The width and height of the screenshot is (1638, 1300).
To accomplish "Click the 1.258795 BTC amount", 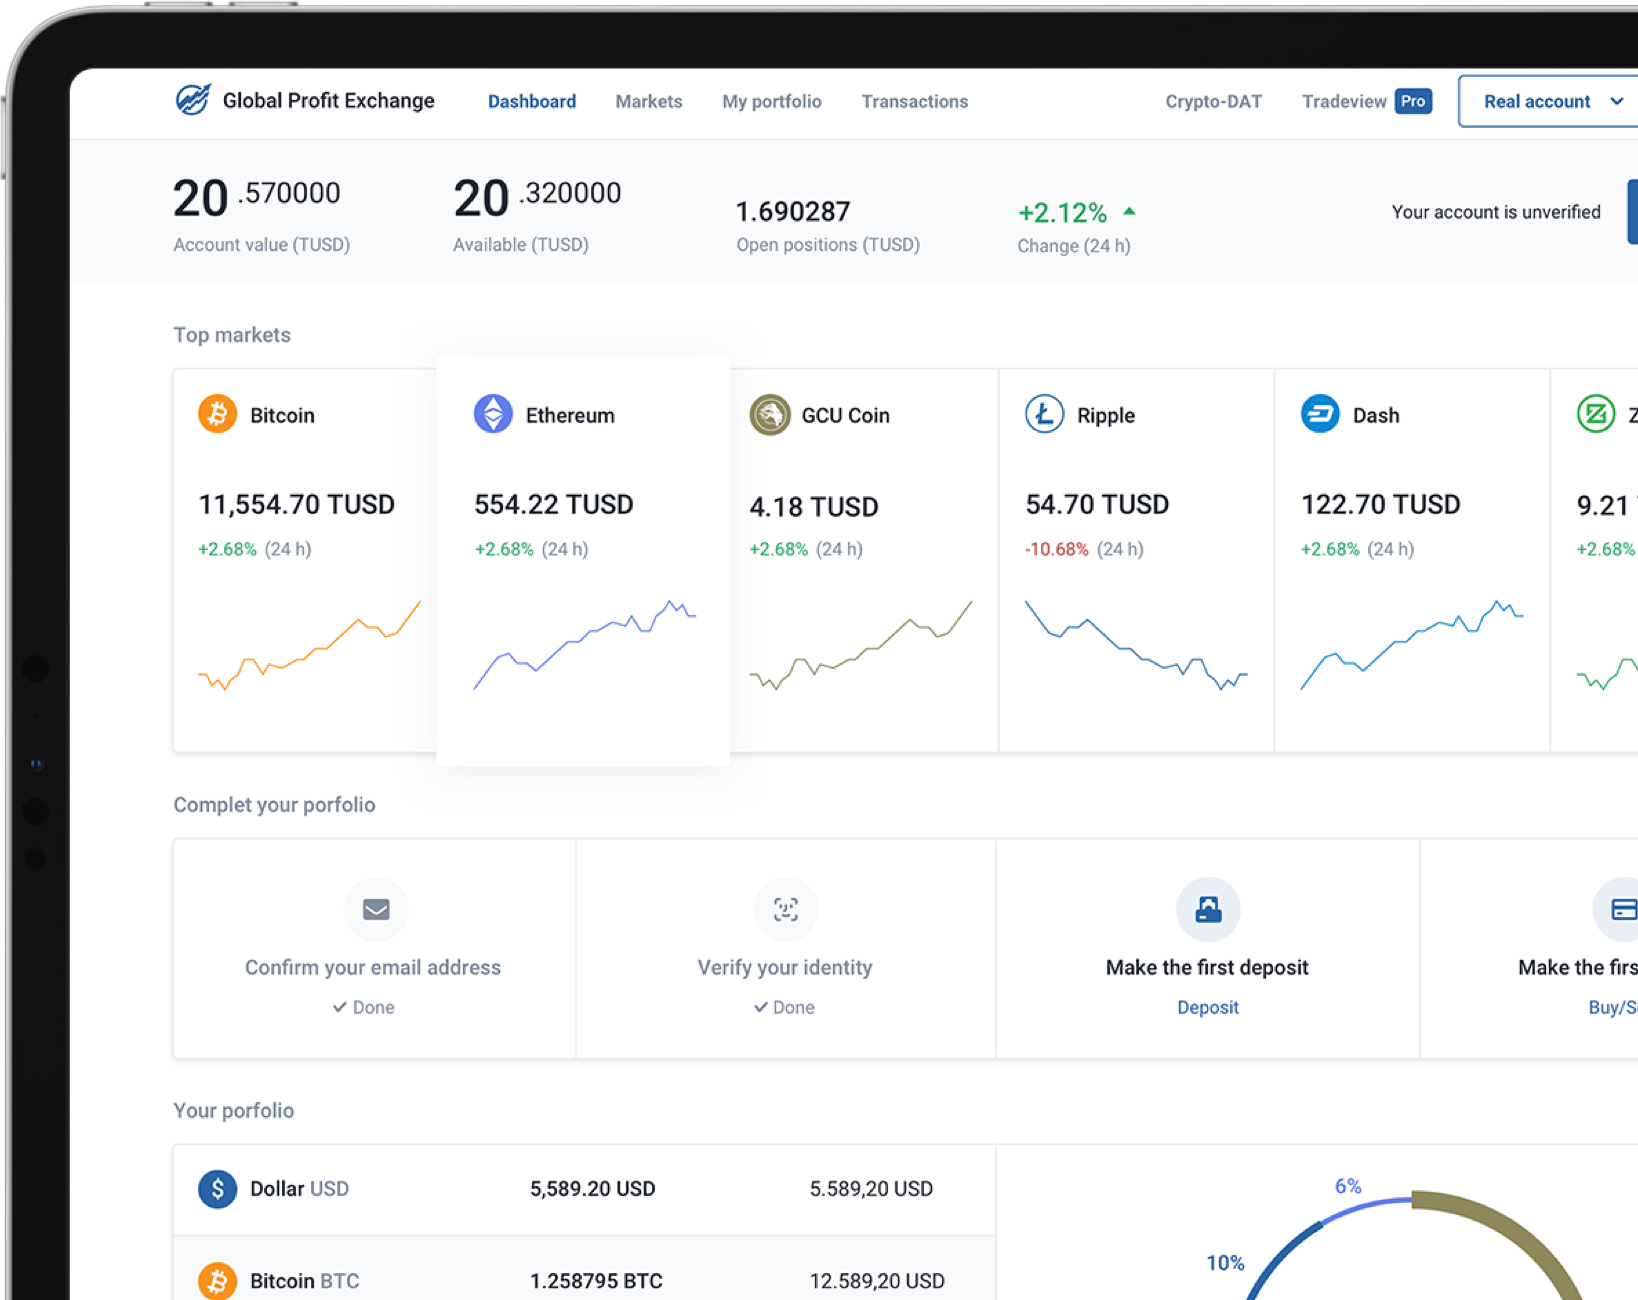I will point(596,1281).
